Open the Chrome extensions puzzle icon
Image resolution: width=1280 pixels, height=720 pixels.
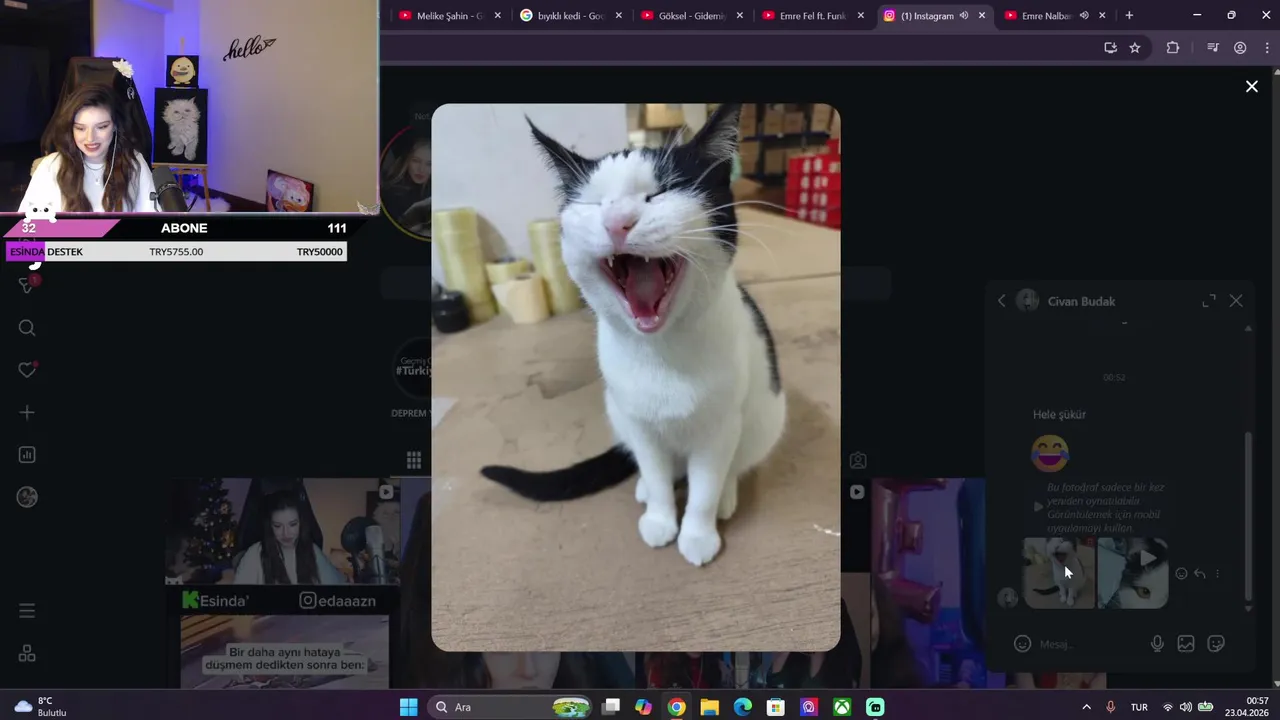1173,47
